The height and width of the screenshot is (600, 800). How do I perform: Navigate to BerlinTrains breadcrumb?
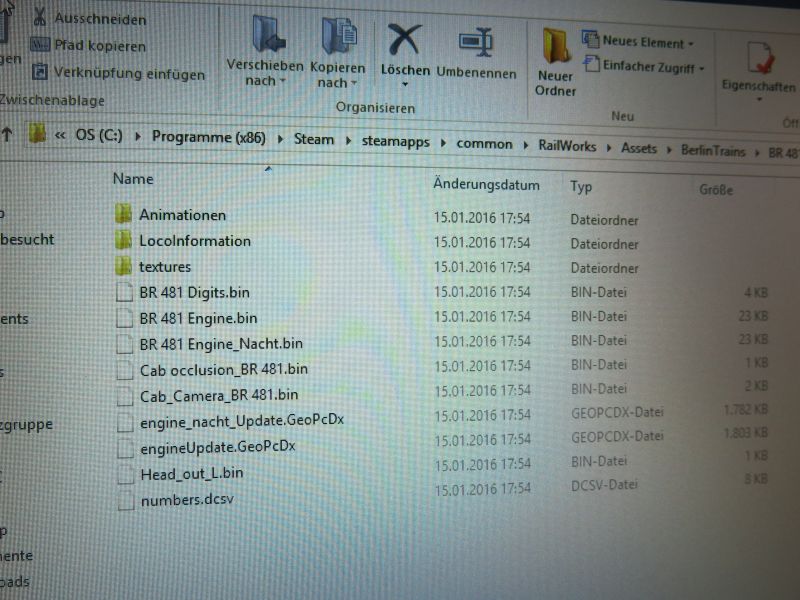(x=713, y=151)
